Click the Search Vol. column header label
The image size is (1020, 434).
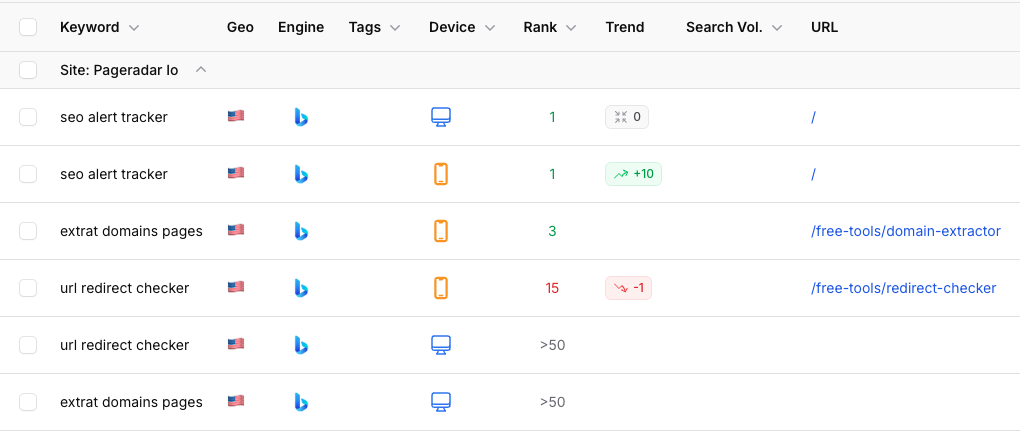pos(724,27)
